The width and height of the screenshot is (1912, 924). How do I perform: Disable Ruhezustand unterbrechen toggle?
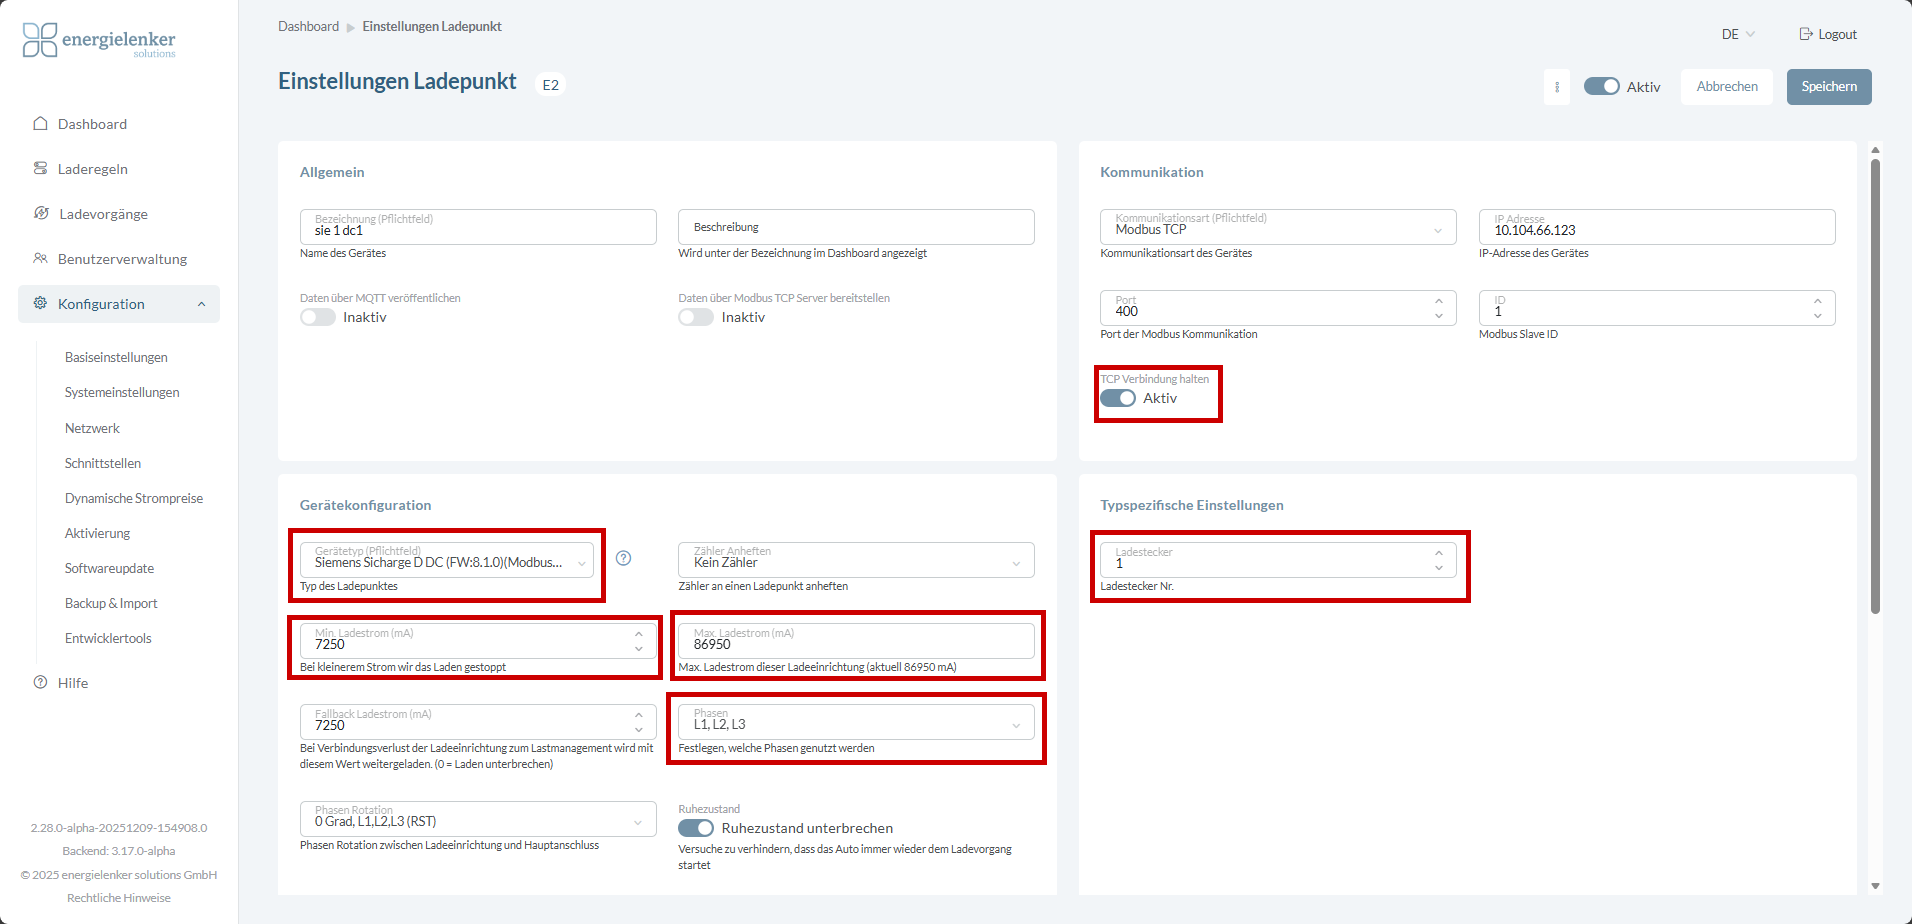[696, 828]
